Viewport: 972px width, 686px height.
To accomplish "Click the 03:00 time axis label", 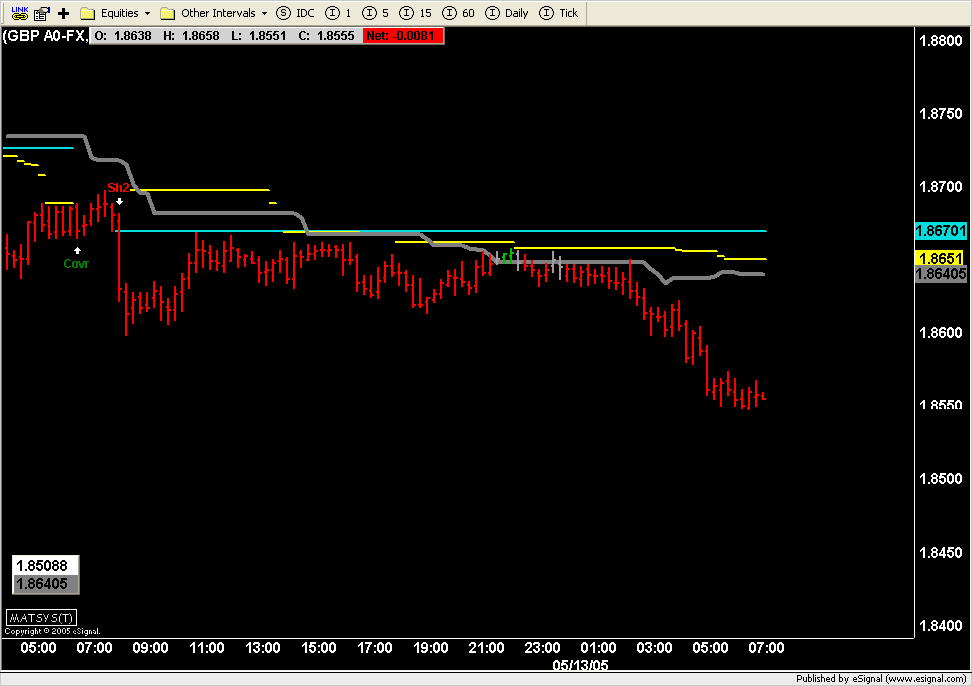I will coord(655,648).
